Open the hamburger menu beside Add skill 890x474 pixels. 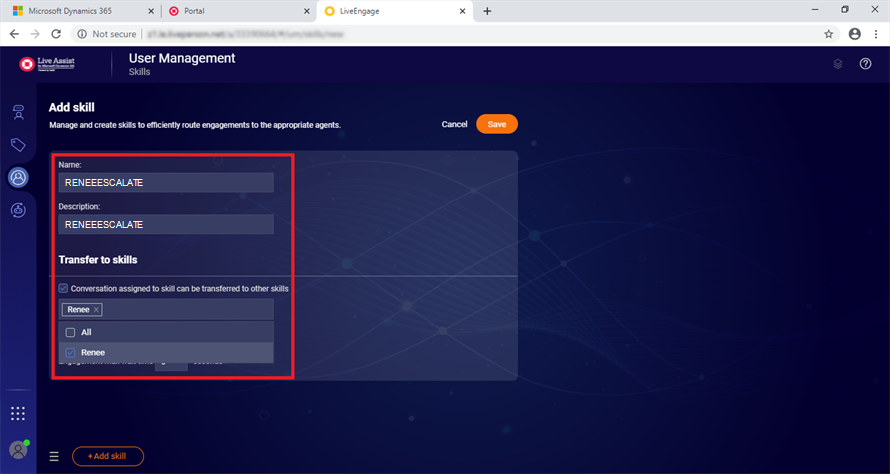pos(55,456)
